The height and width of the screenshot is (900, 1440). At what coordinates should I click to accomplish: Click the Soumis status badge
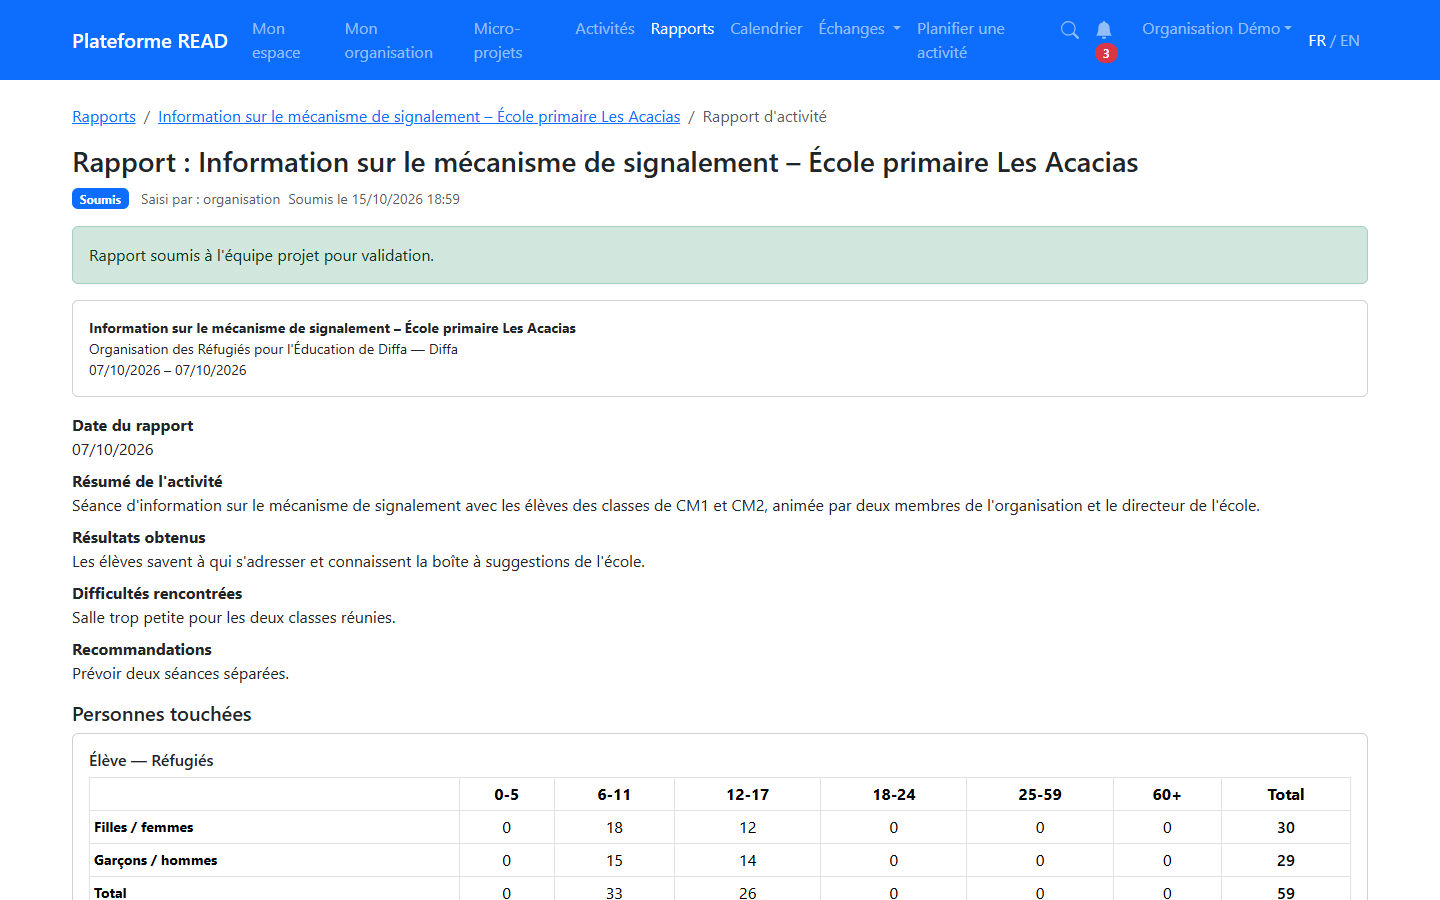click(100, 199)
